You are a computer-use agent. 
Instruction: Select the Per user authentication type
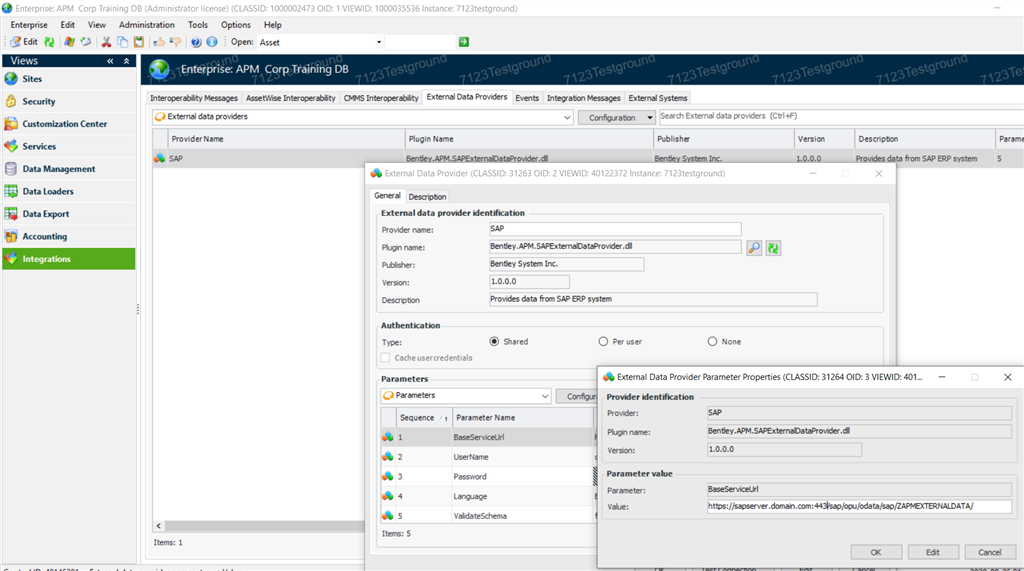[603, 342]
